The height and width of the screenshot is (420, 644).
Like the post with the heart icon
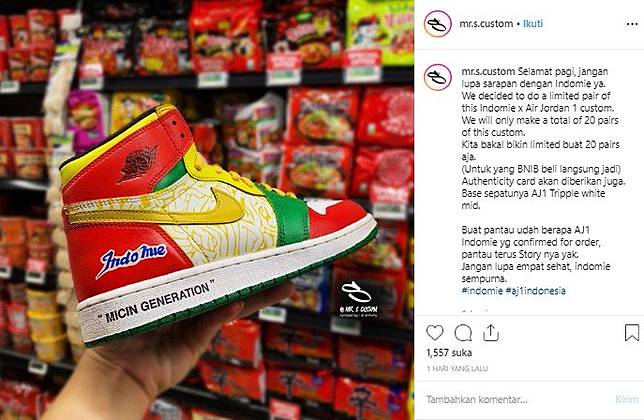click(435, 333)
